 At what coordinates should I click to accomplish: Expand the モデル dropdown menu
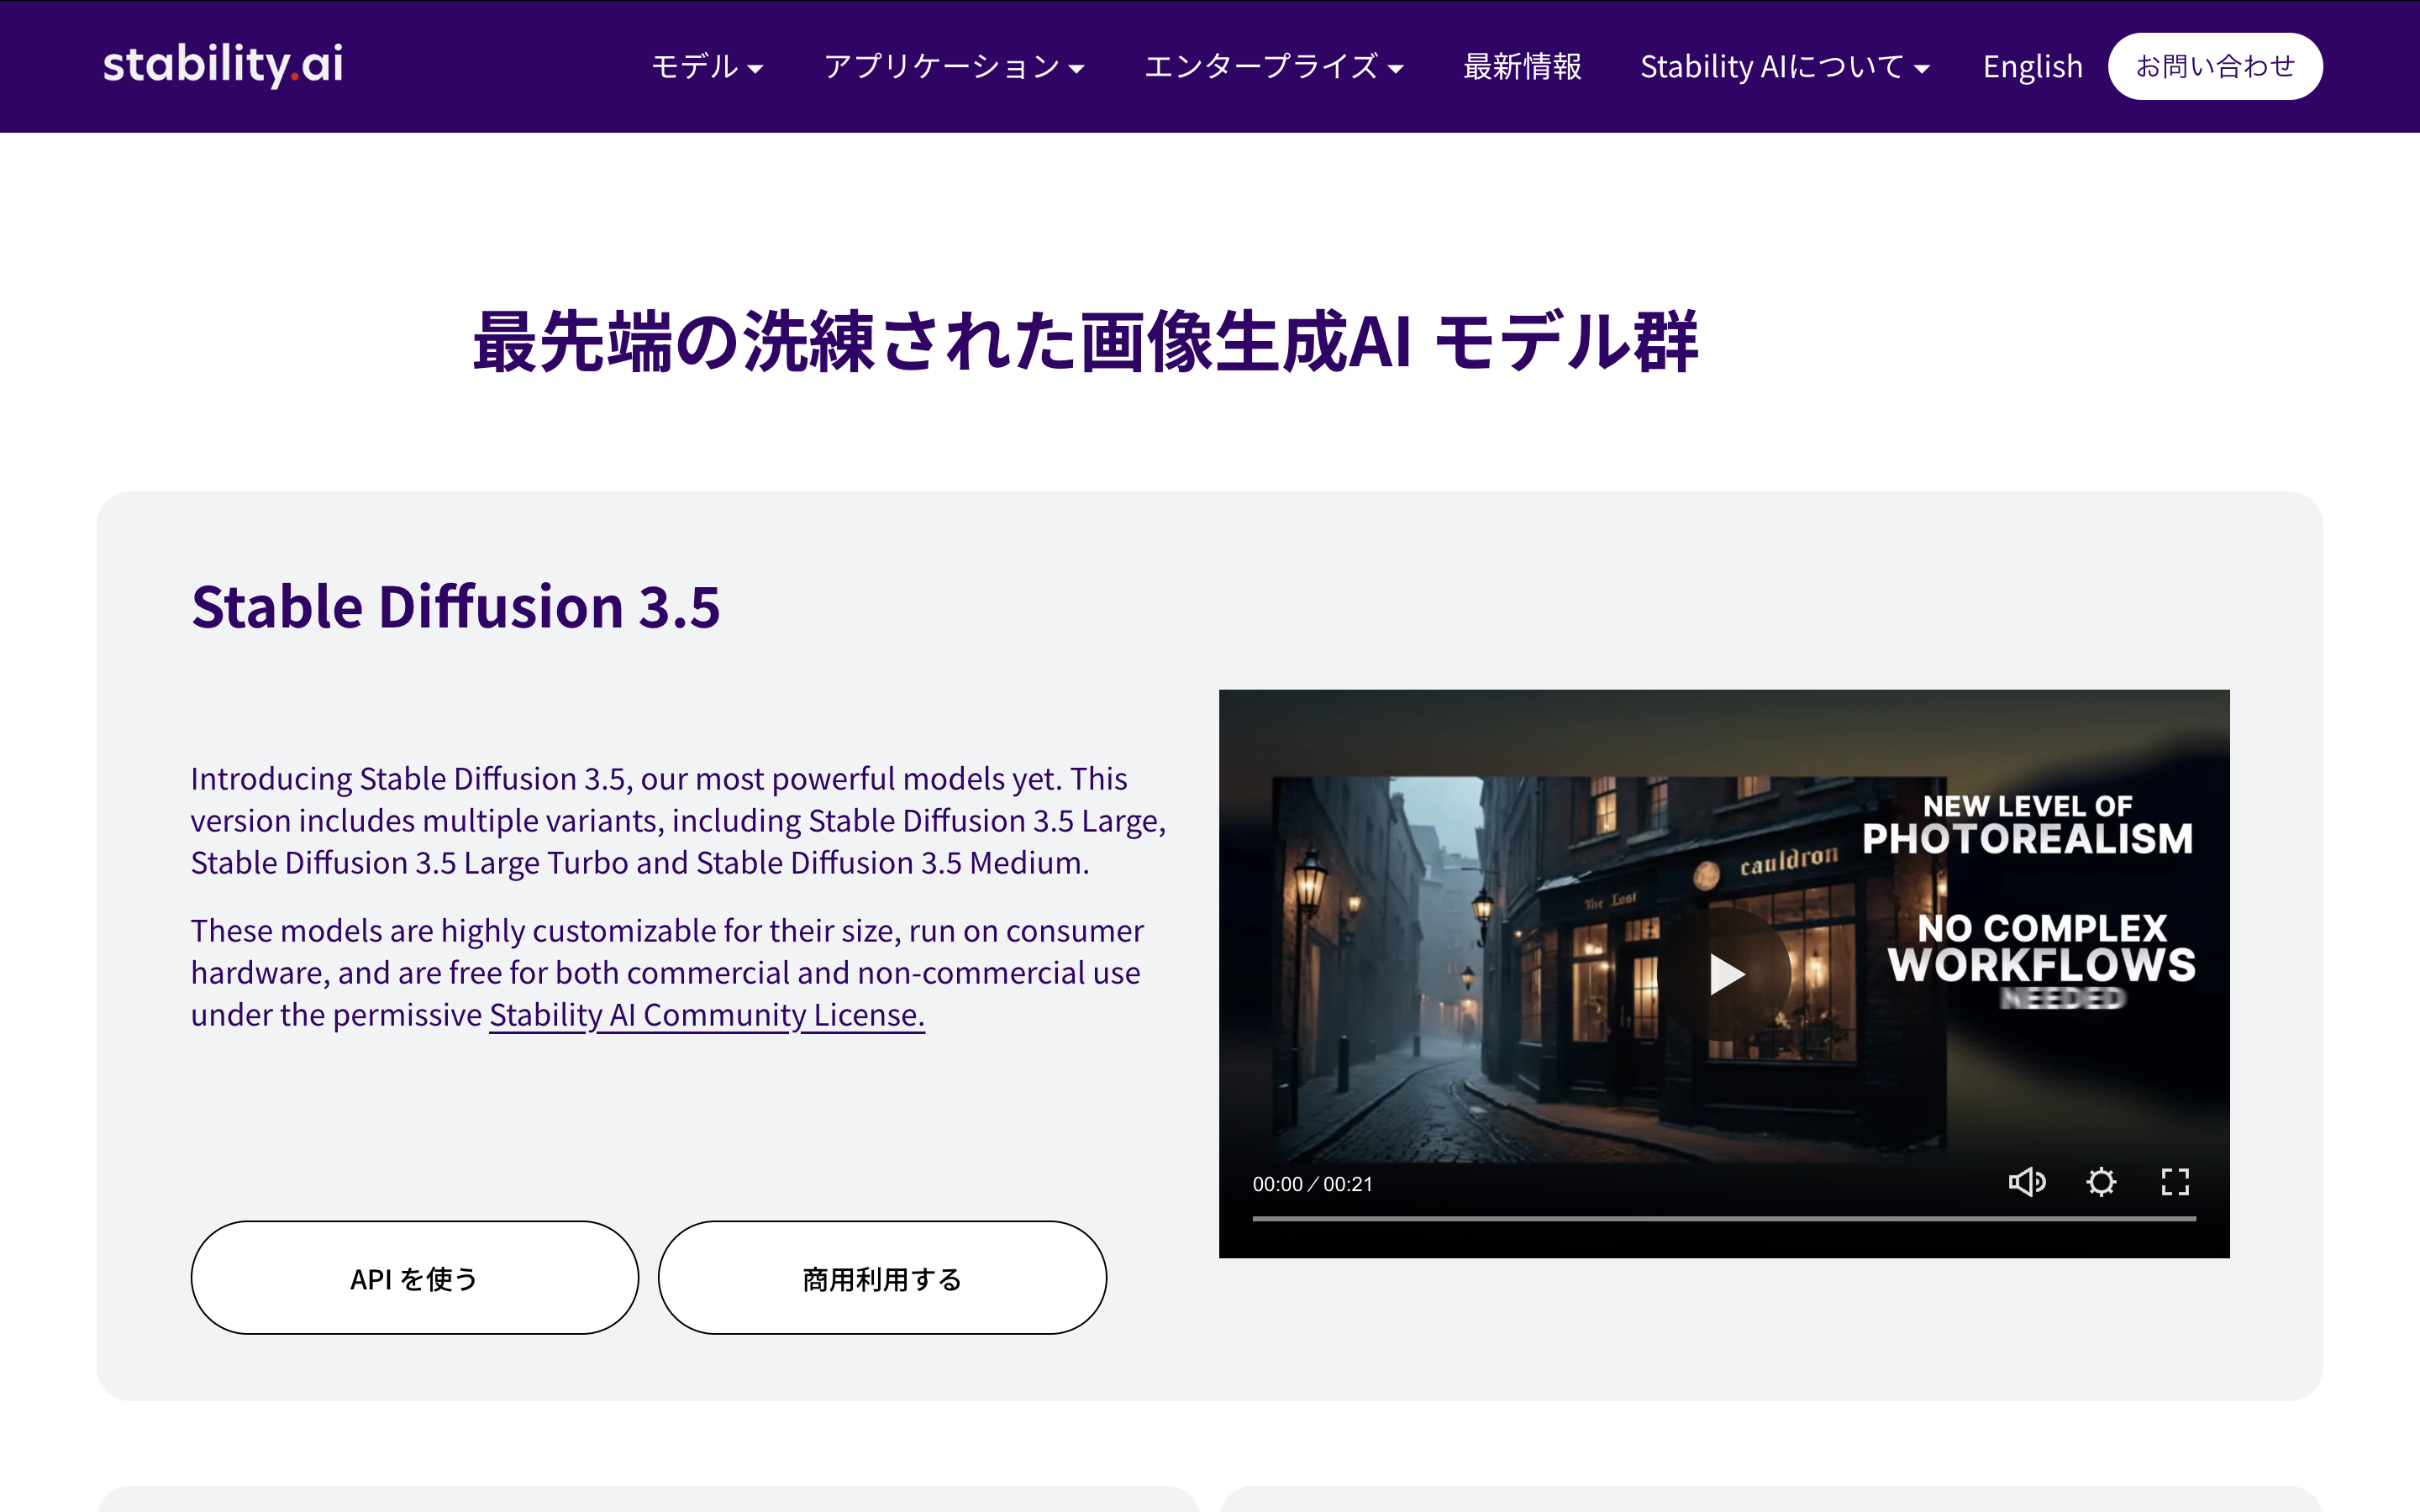[706, 67]
